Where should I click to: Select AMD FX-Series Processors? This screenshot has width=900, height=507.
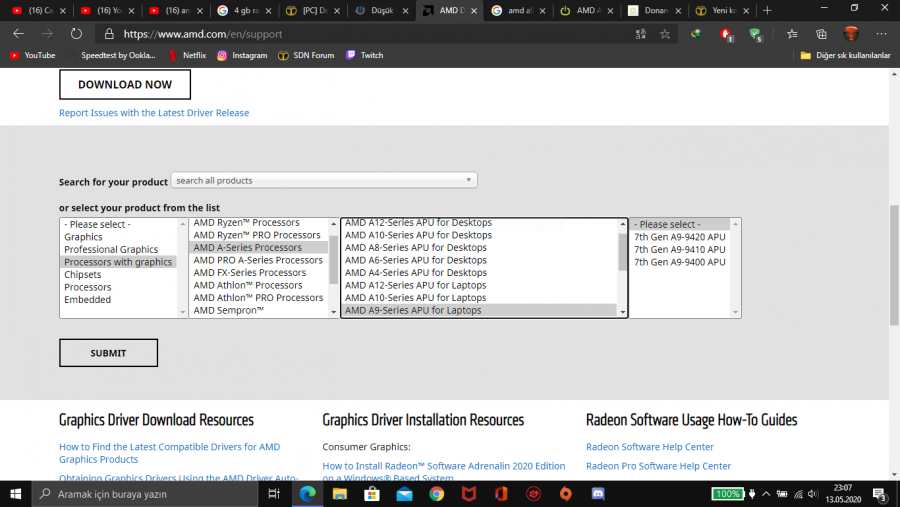tap(250, 273)
